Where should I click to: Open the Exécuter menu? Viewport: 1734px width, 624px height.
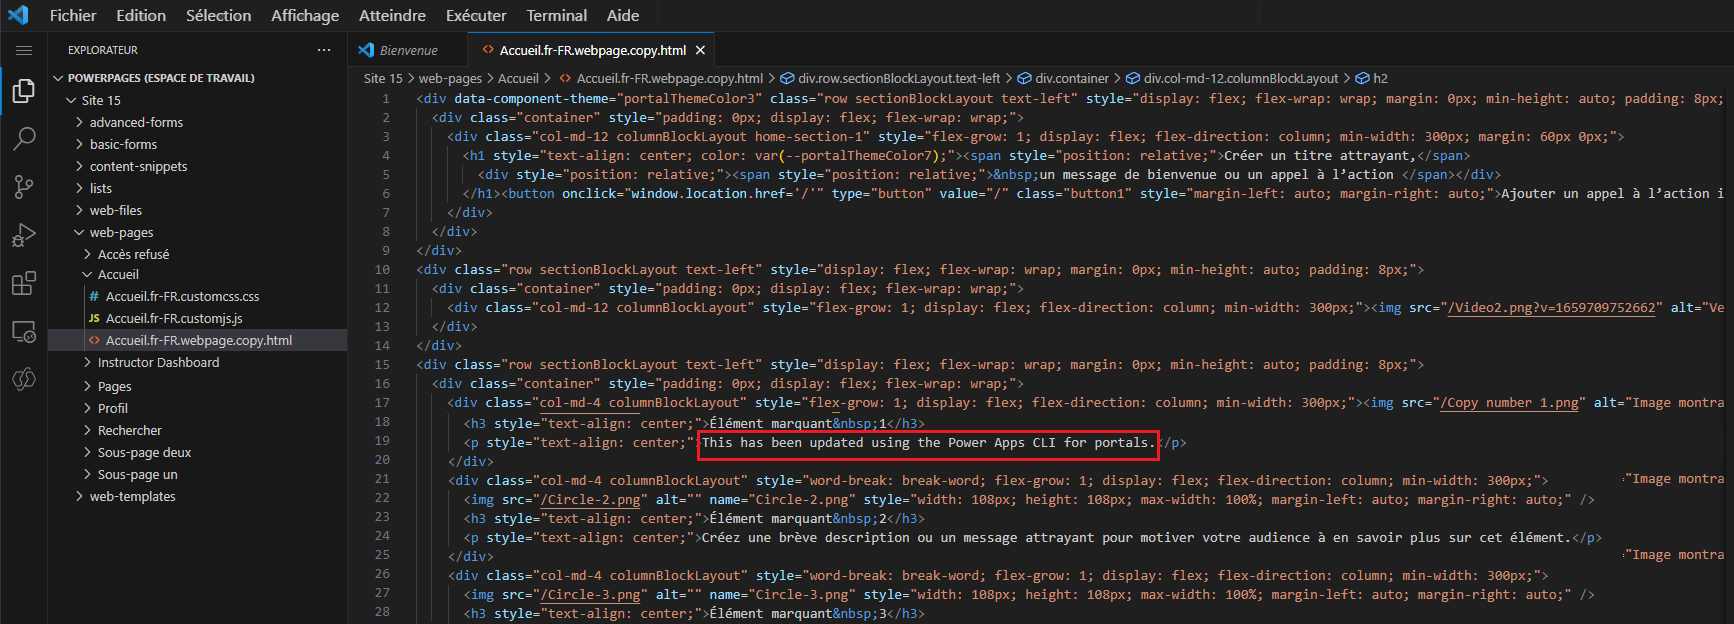[476, 15]
